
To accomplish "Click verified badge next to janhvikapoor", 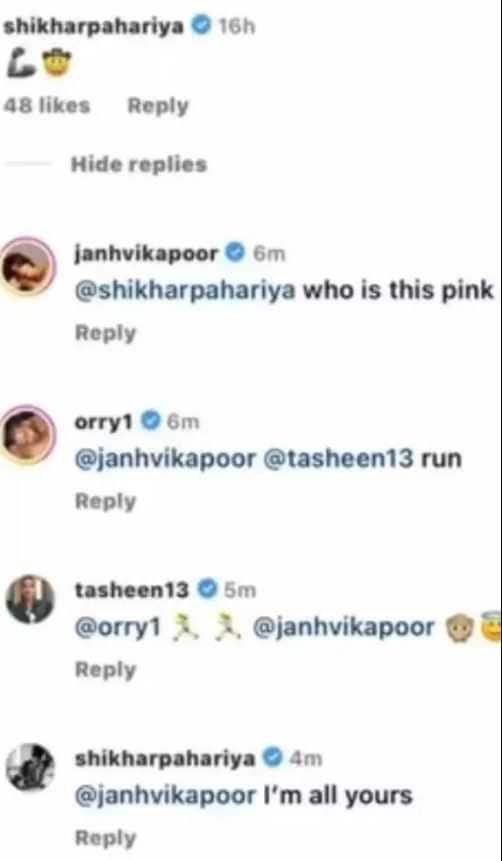I will [x=235, y=253].
